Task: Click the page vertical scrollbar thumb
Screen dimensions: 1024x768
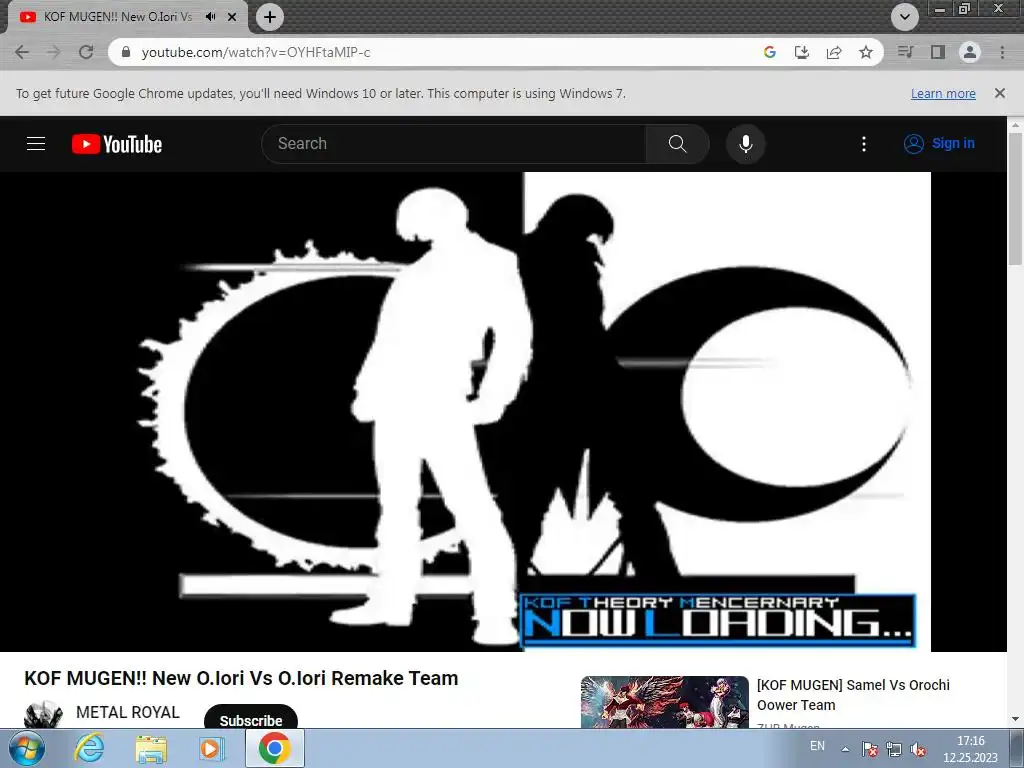Action: 1016,198
